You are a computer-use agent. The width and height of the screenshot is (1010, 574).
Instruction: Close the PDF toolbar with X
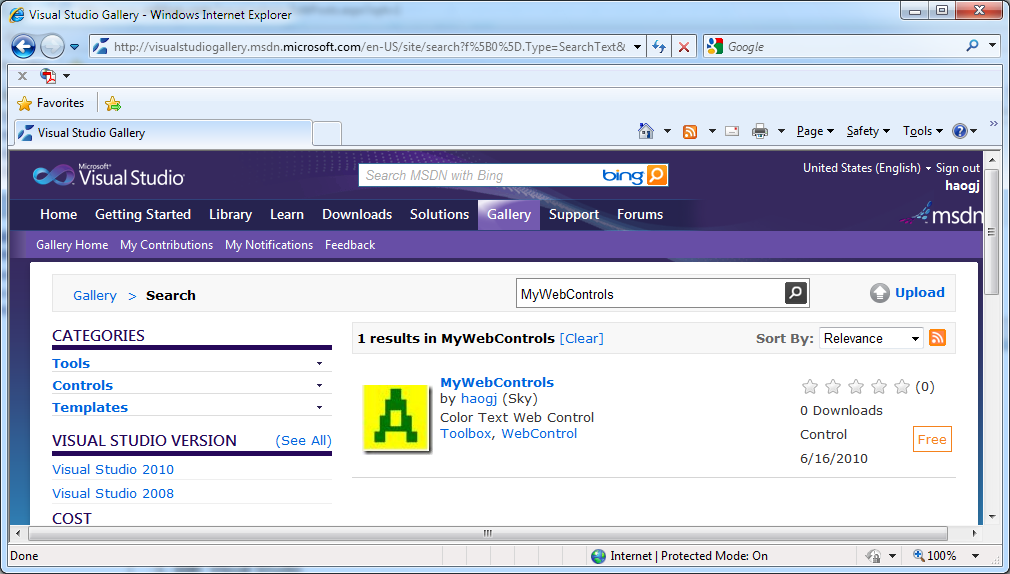coord(23,76)
